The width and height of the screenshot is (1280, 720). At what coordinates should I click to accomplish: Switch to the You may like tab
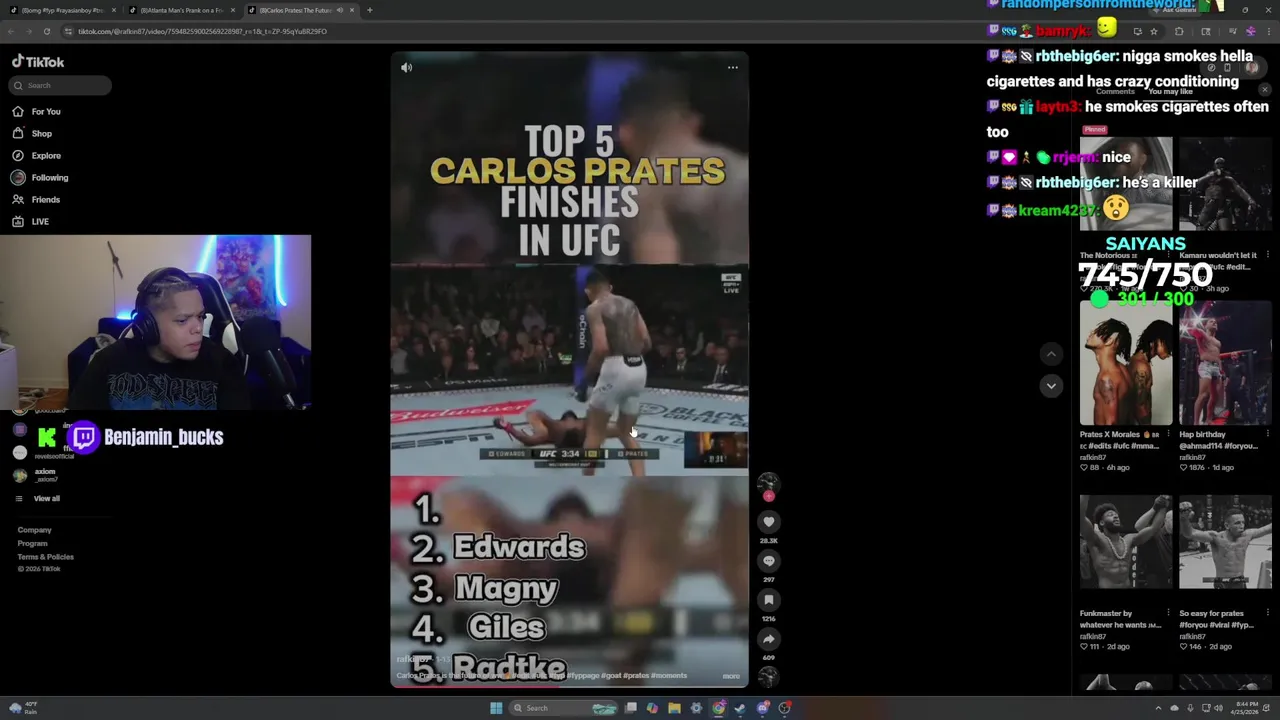(x=1170, y=91)
